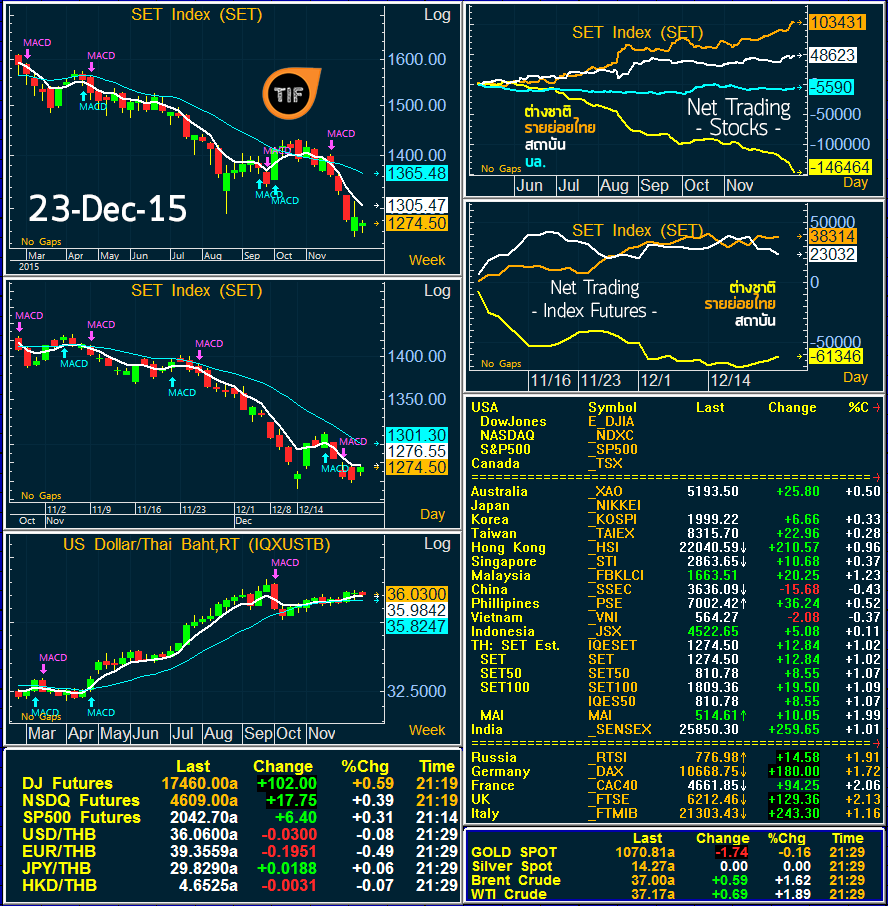The image size is (888, 906).
Task: Click the Net Trading Stocks label
Action: 738,117
